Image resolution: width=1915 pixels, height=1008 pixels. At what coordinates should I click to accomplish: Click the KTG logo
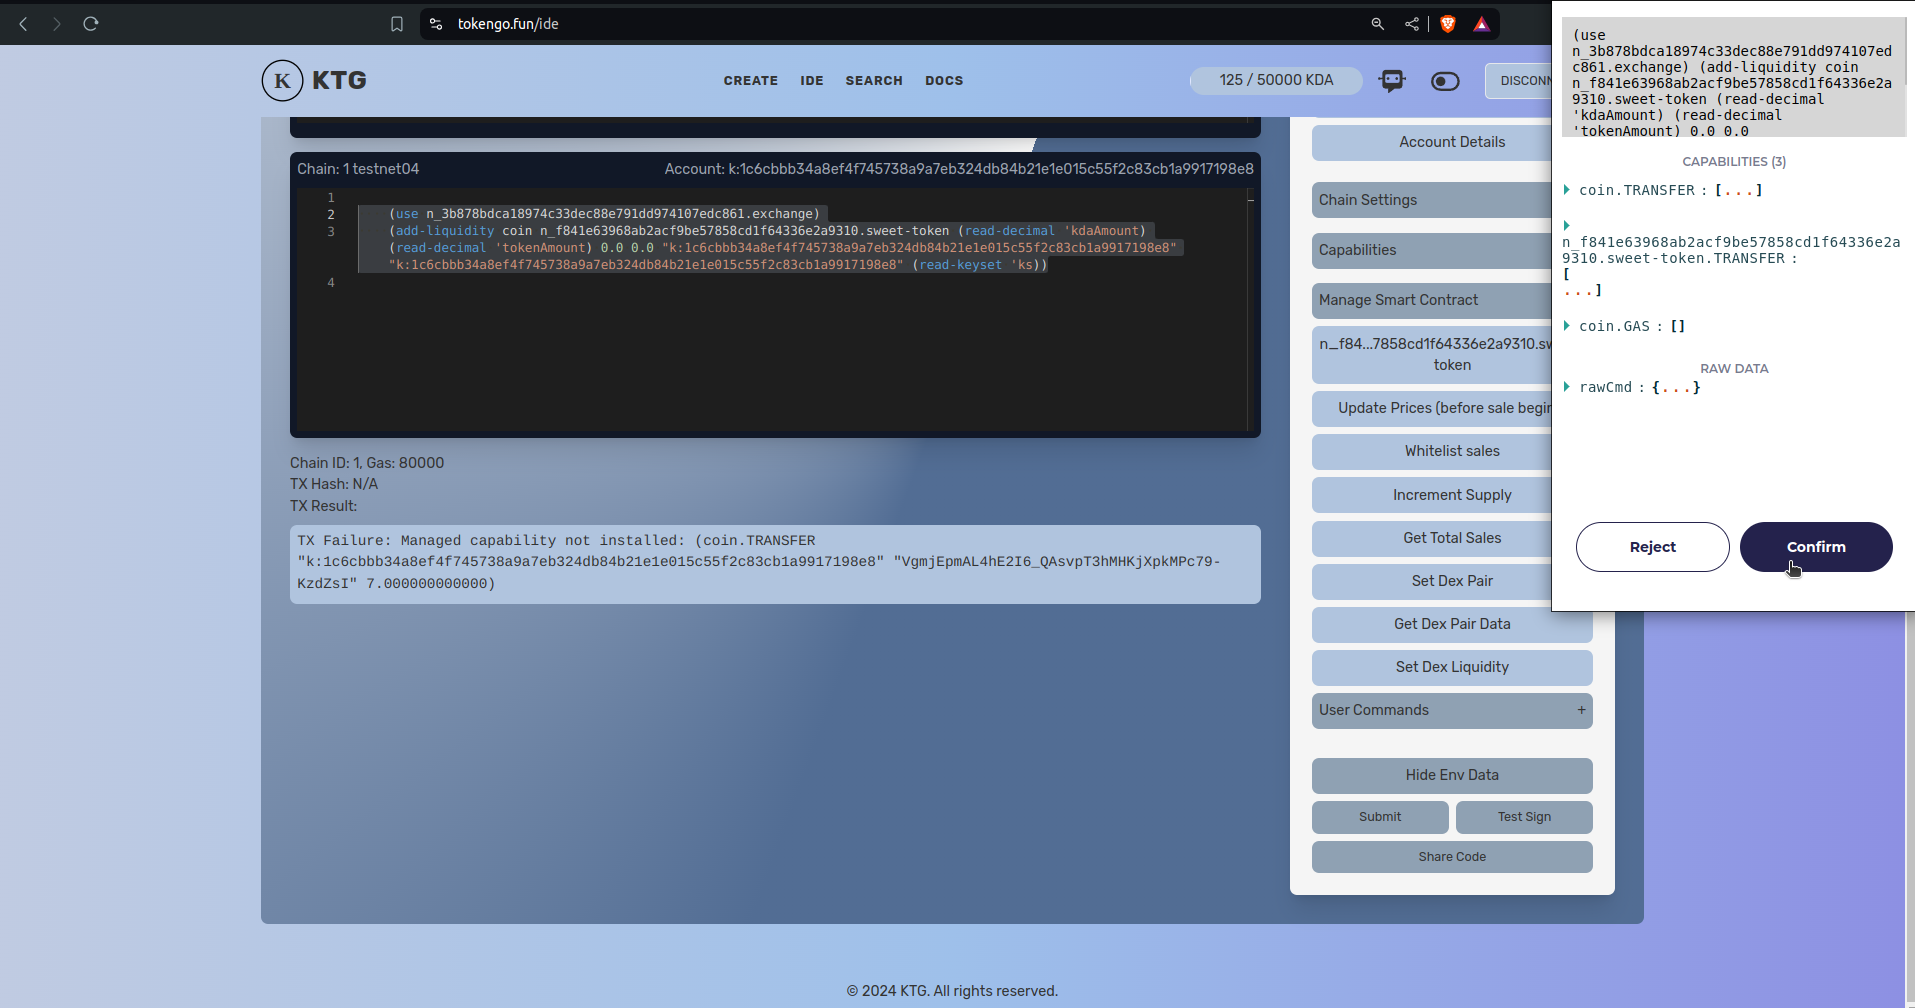point(314,80)
